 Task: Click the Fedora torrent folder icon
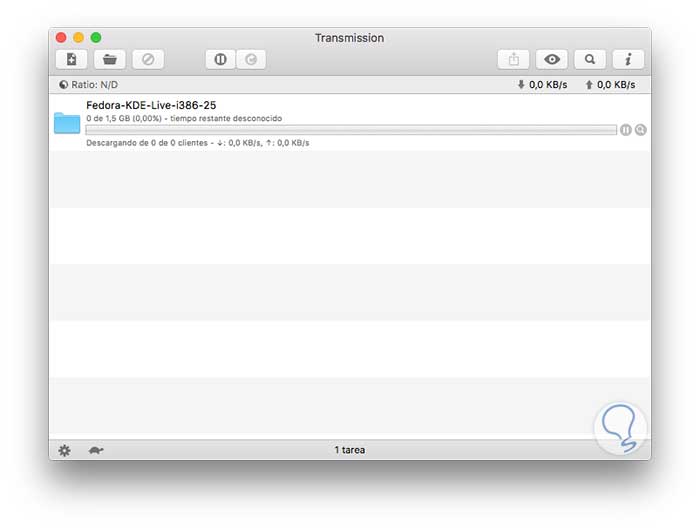(x=67, y=123)
